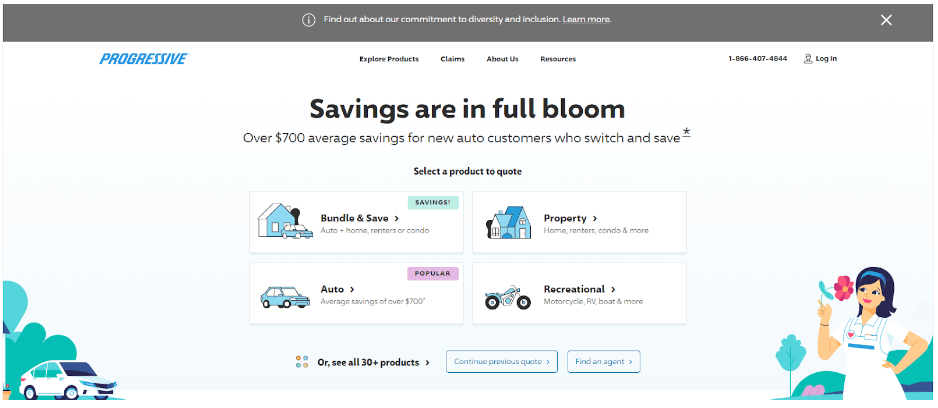Click the user icon beside Log In
The height and width of the screenshot is (408, 938).
(x=808, y=59)
